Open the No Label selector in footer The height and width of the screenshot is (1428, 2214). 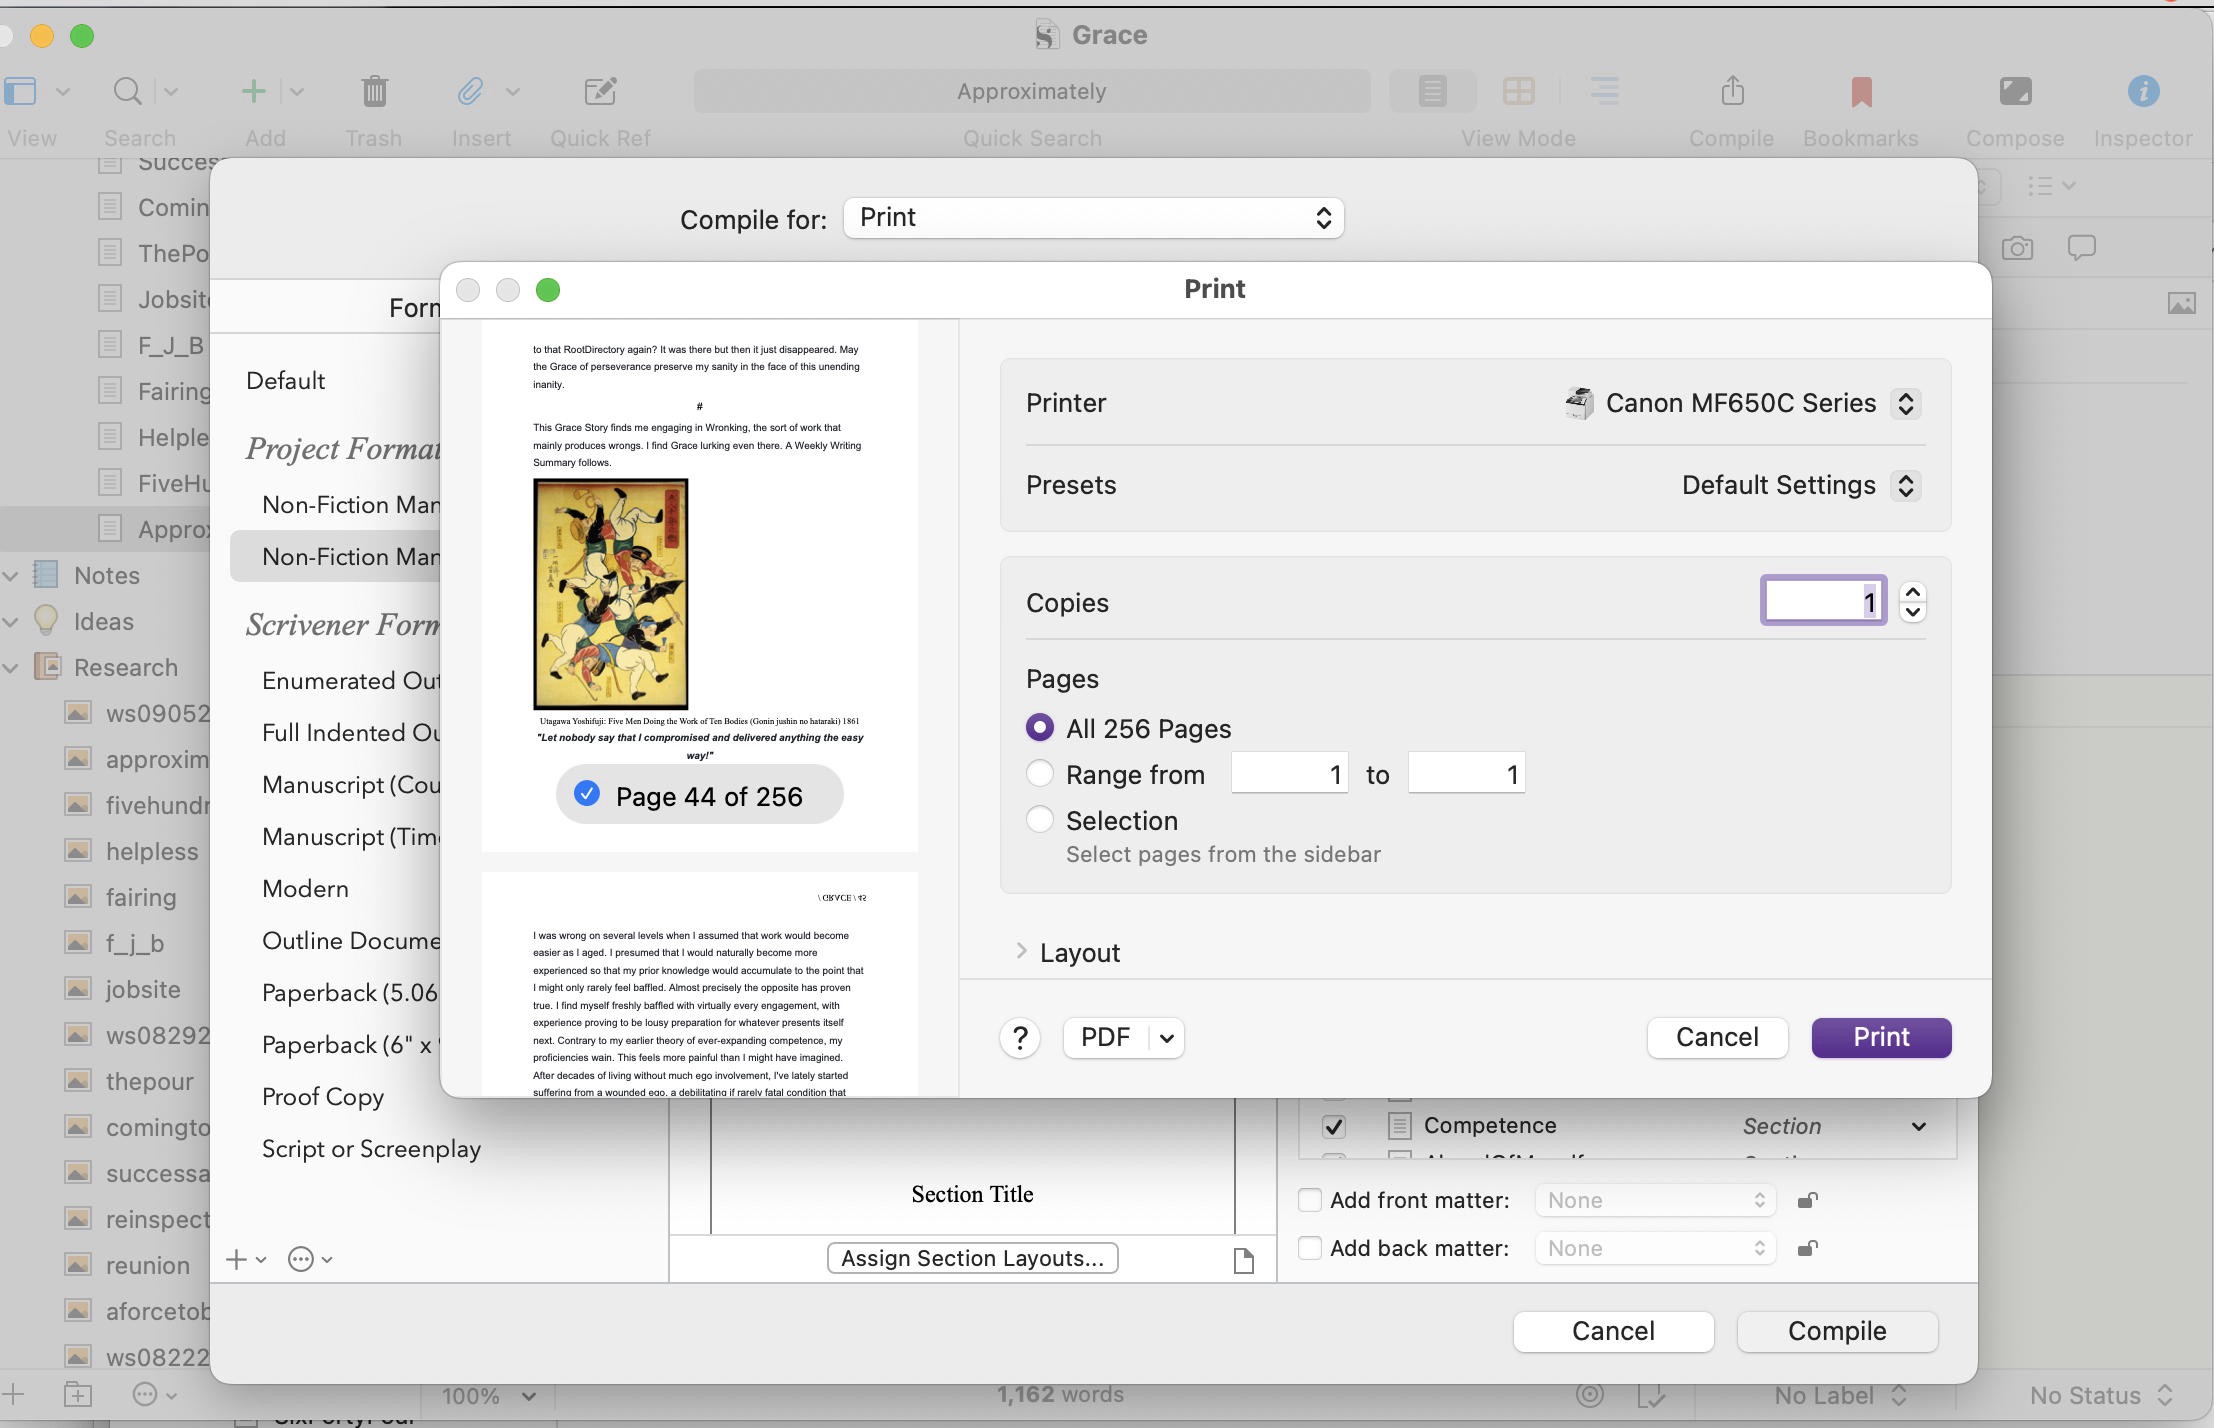(x=1841, y=1395)
